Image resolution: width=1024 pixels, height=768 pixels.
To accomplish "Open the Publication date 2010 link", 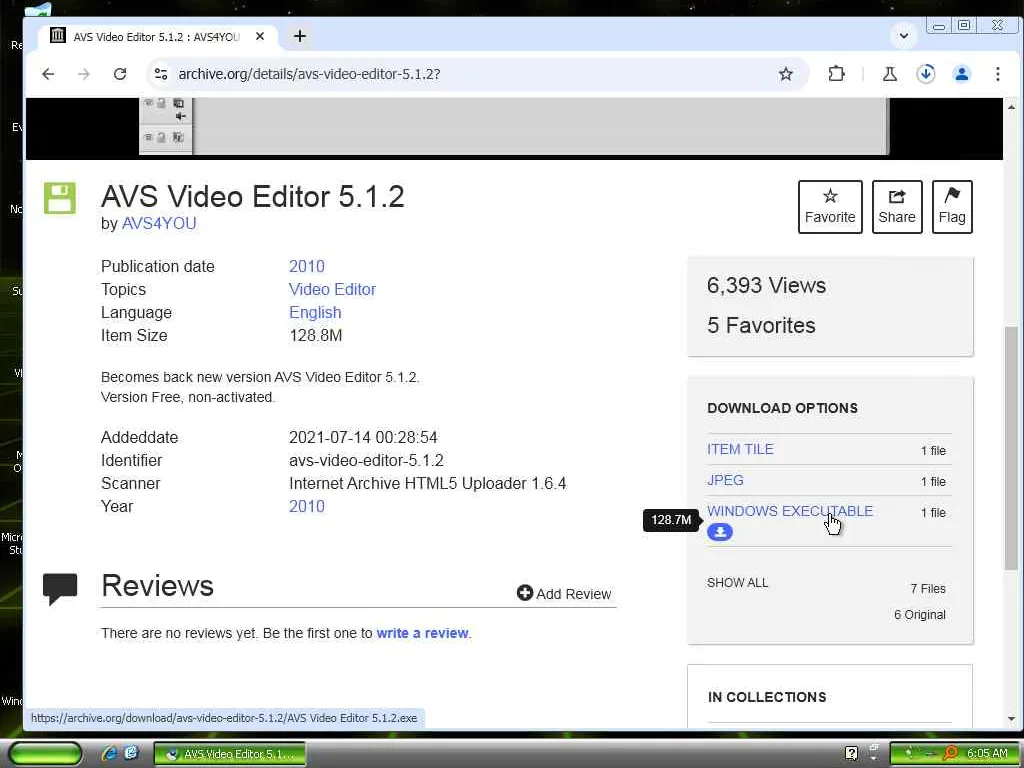I will [306, 266].
